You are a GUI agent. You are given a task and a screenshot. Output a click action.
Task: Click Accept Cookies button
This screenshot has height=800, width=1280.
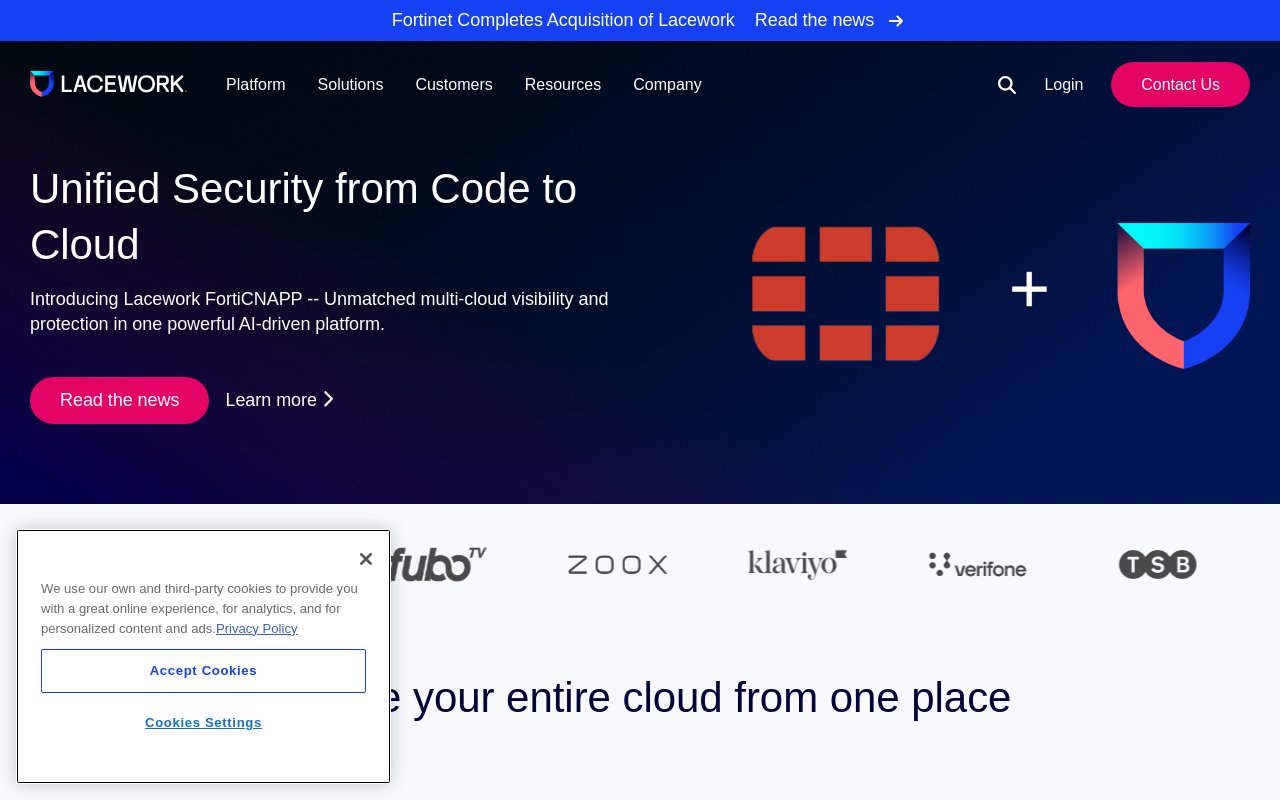pos(203,671)
